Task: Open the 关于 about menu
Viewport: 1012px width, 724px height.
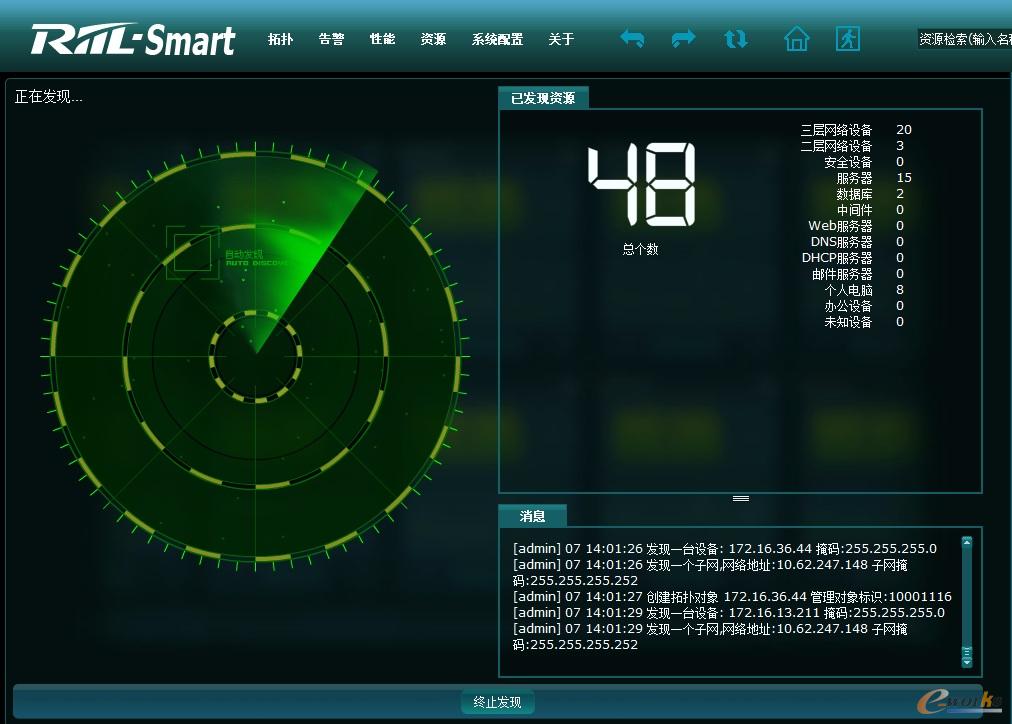Action: [x=560, y=38]
